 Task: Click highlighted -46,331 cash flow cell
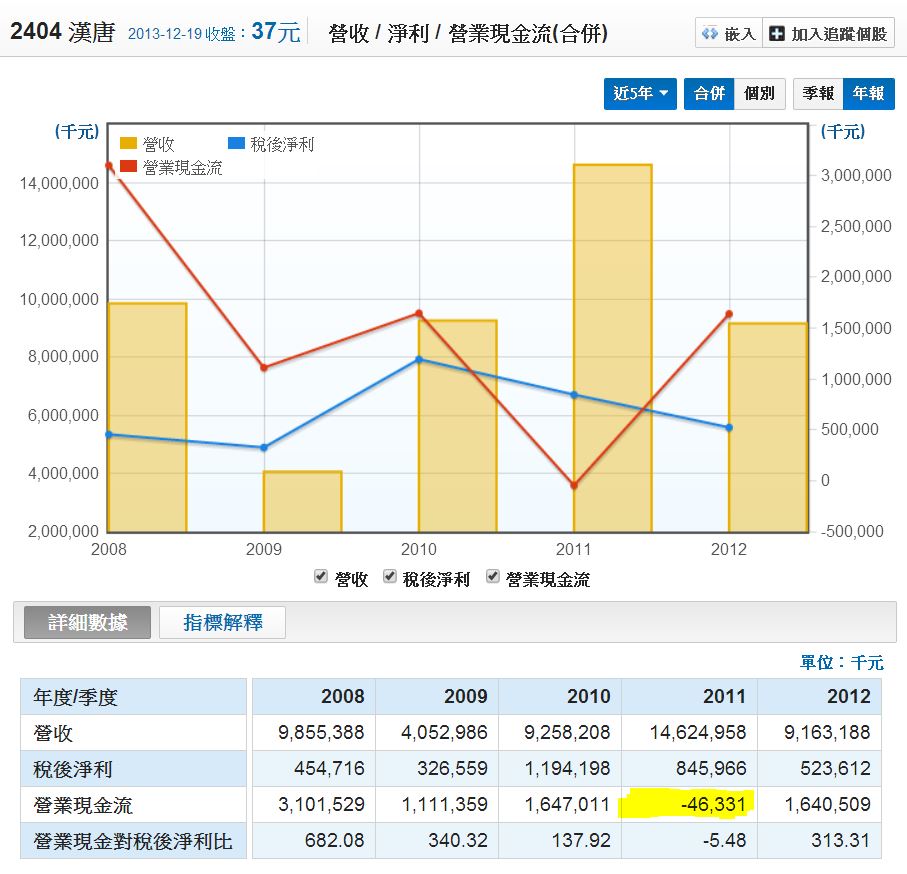point(688,805)
